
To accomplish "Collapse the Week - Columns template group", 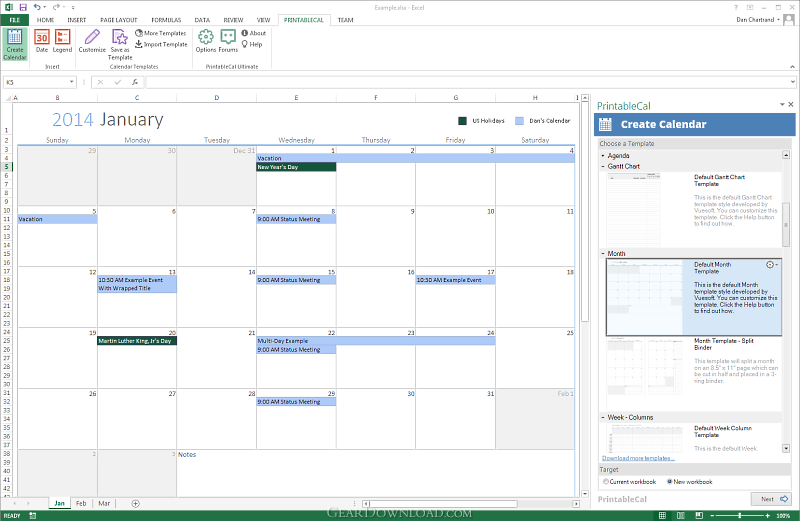I will (603, 418).
